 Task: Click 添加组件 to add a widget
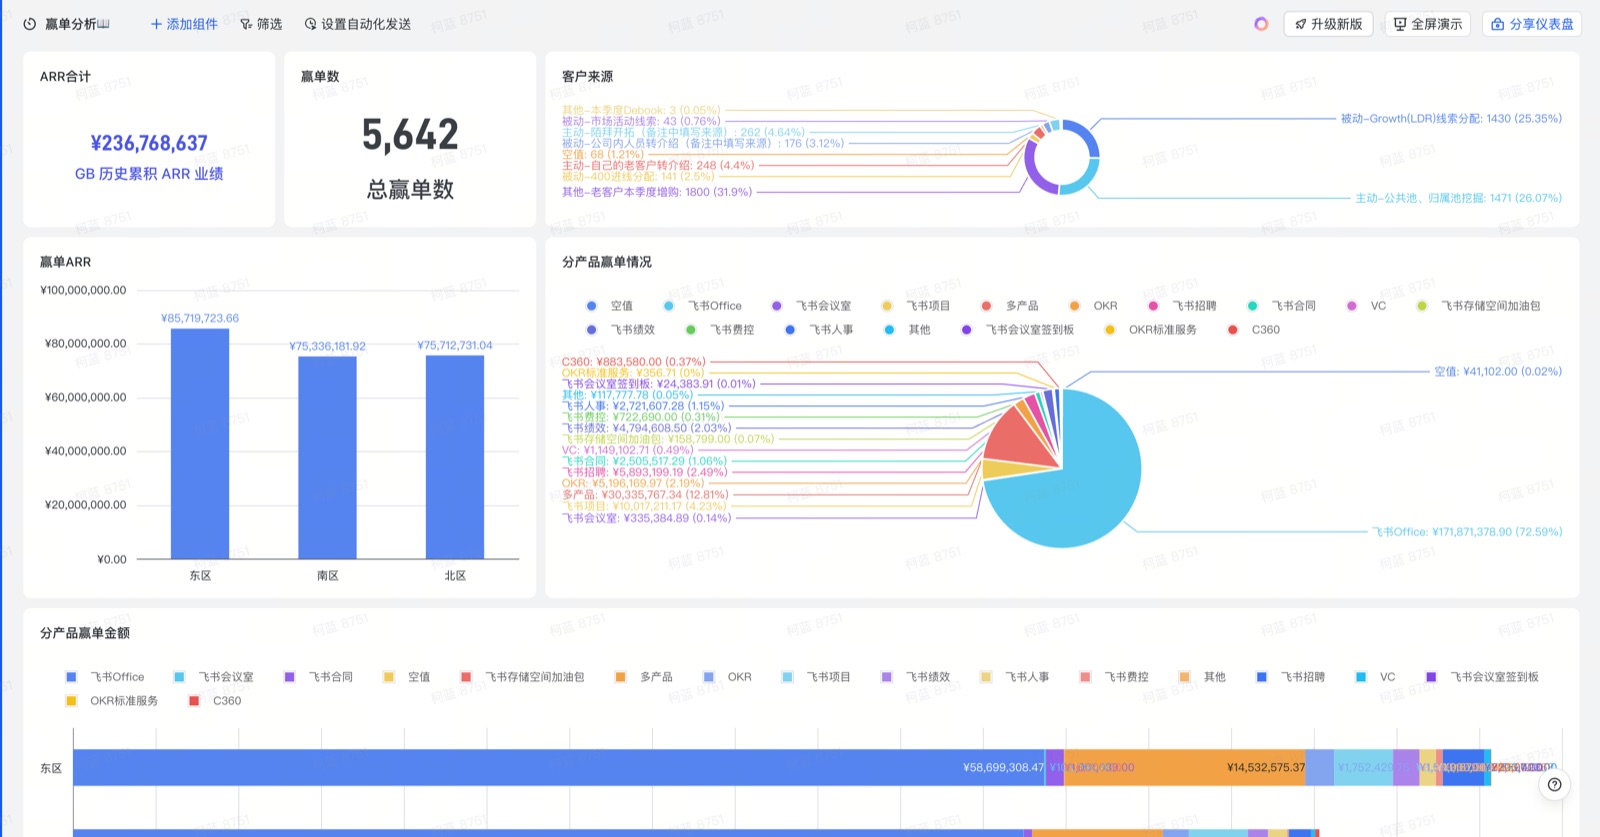coord(184,24)
